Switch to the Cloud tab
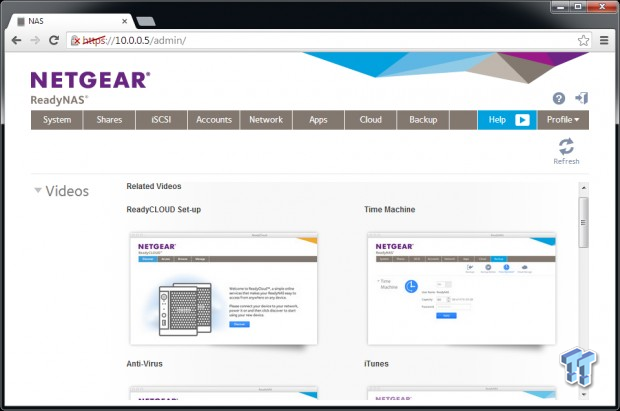620x411 pixels. click(x=370, y=120)
